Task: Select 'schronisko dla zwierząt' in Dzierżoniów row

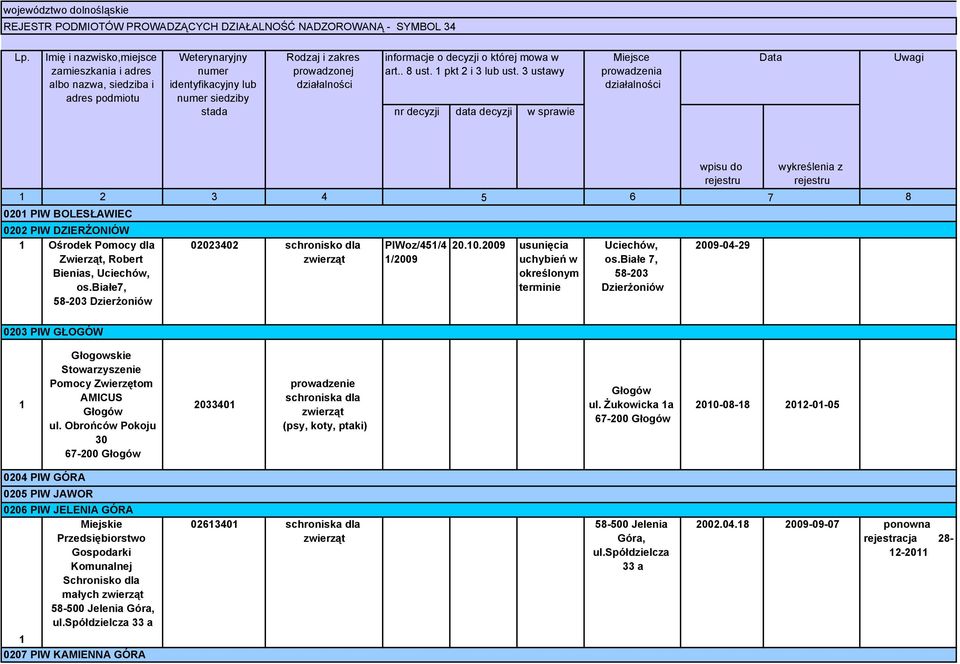Action: 324,281
